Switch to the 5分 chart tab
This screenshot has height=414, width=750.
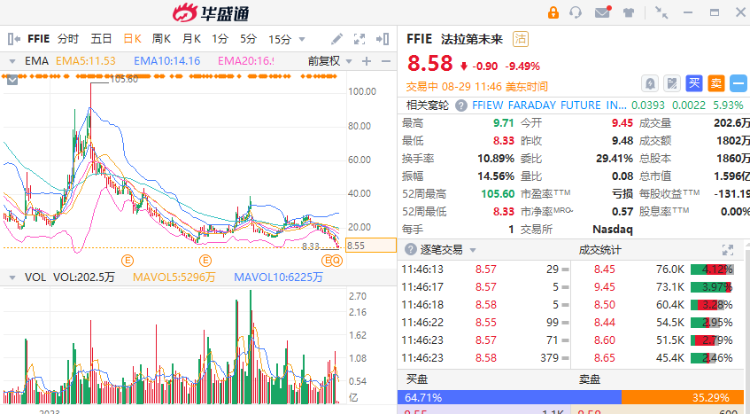pyautogui.click(x=249, y=39)
